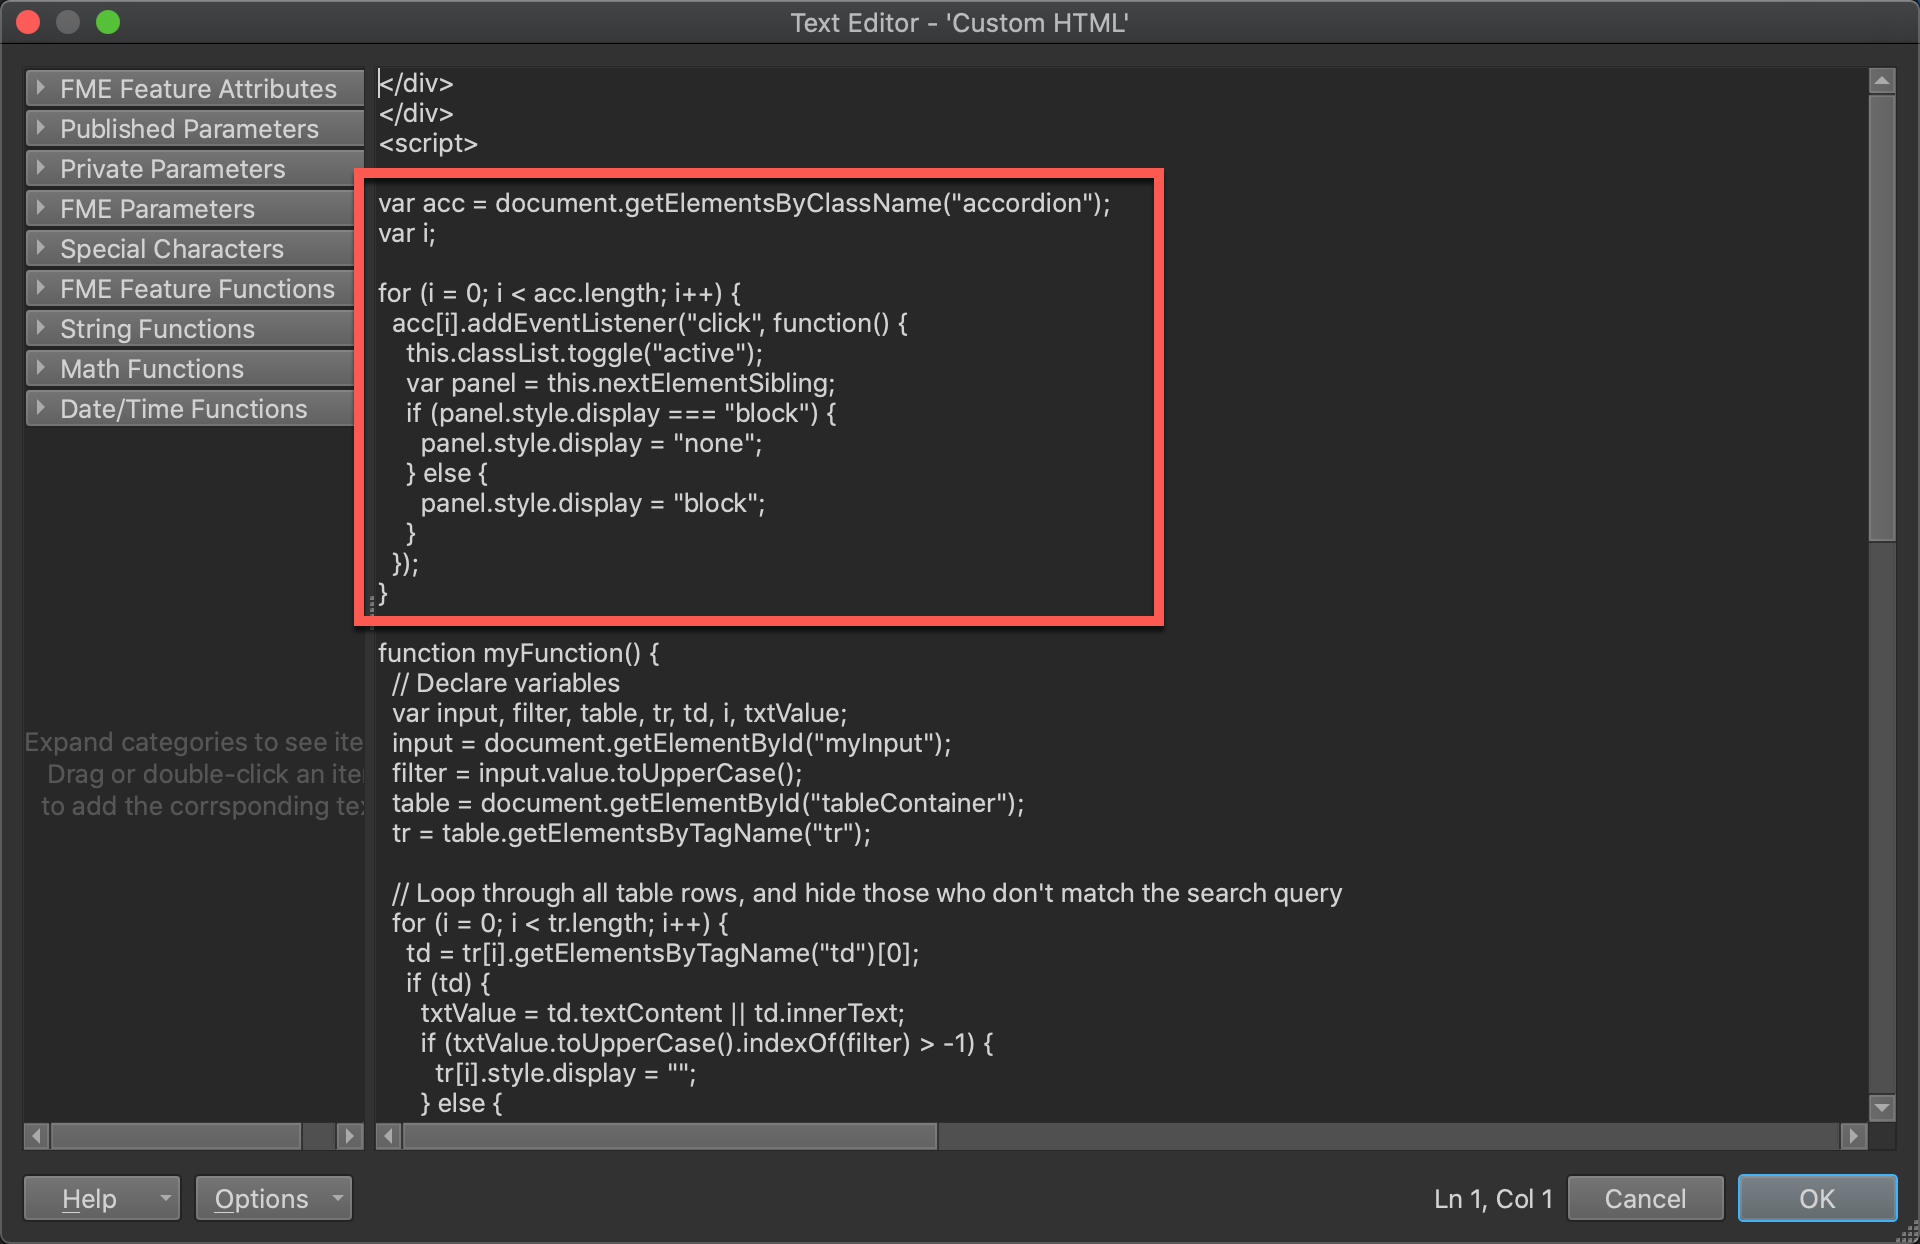1920x1244 pixels.
Task: Click the Help button
Action: 88,1198
